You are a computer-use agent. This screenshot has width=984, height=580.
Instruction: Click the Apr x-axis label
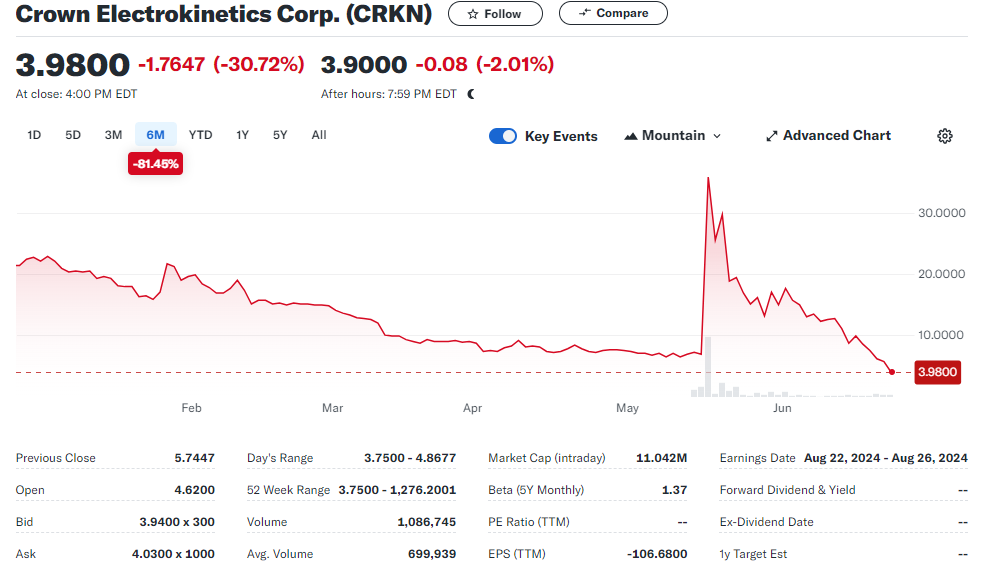(x=473, y=408)
